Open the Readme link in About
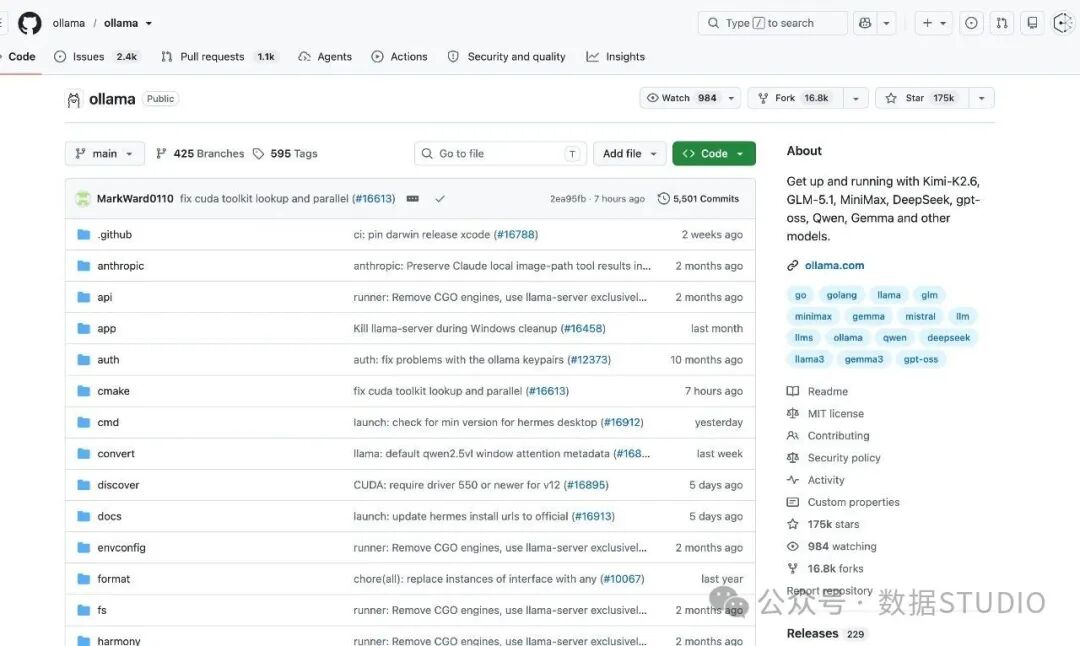 tap(827, 391)
